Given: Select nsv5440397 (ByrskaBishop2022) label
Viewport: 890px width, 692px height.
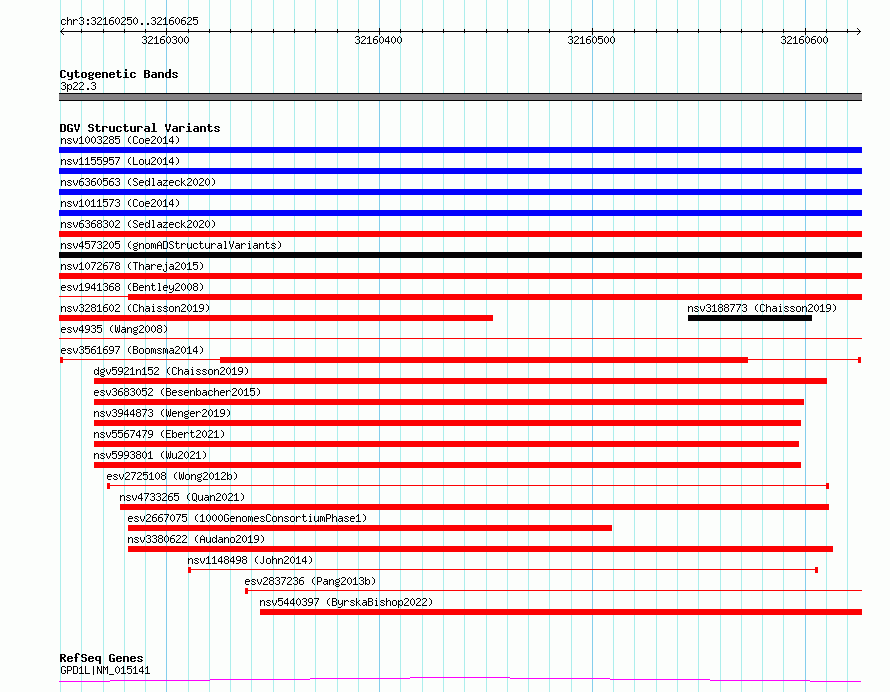Looking at the screenshot, I should (346, 602).
